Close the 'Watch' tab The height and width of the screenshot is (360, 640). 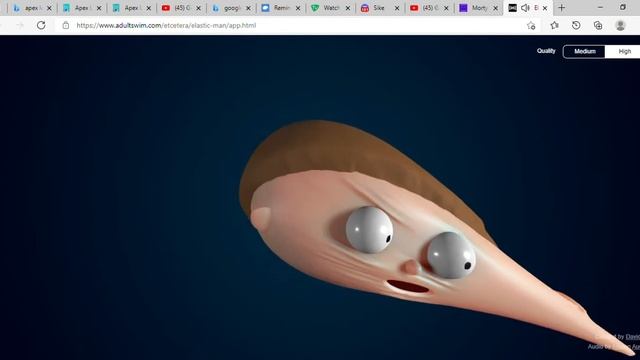click(348, 8)
